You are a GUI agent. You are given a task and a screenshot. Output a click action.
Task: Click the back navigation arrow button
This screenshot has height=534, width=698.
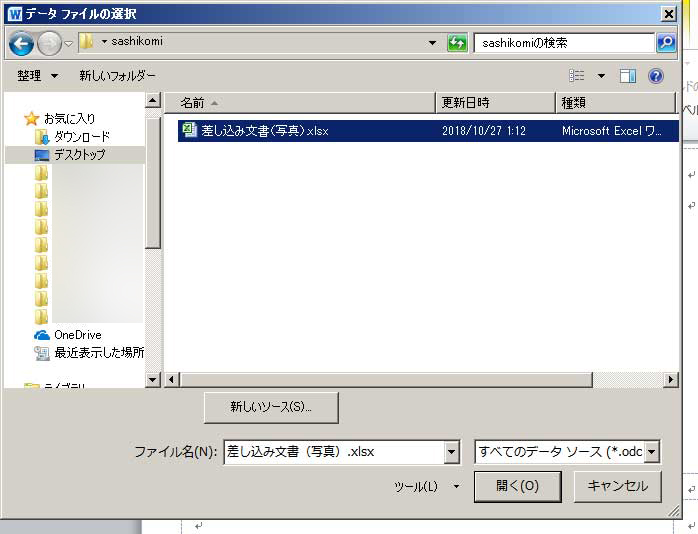(x=22, y=43)
